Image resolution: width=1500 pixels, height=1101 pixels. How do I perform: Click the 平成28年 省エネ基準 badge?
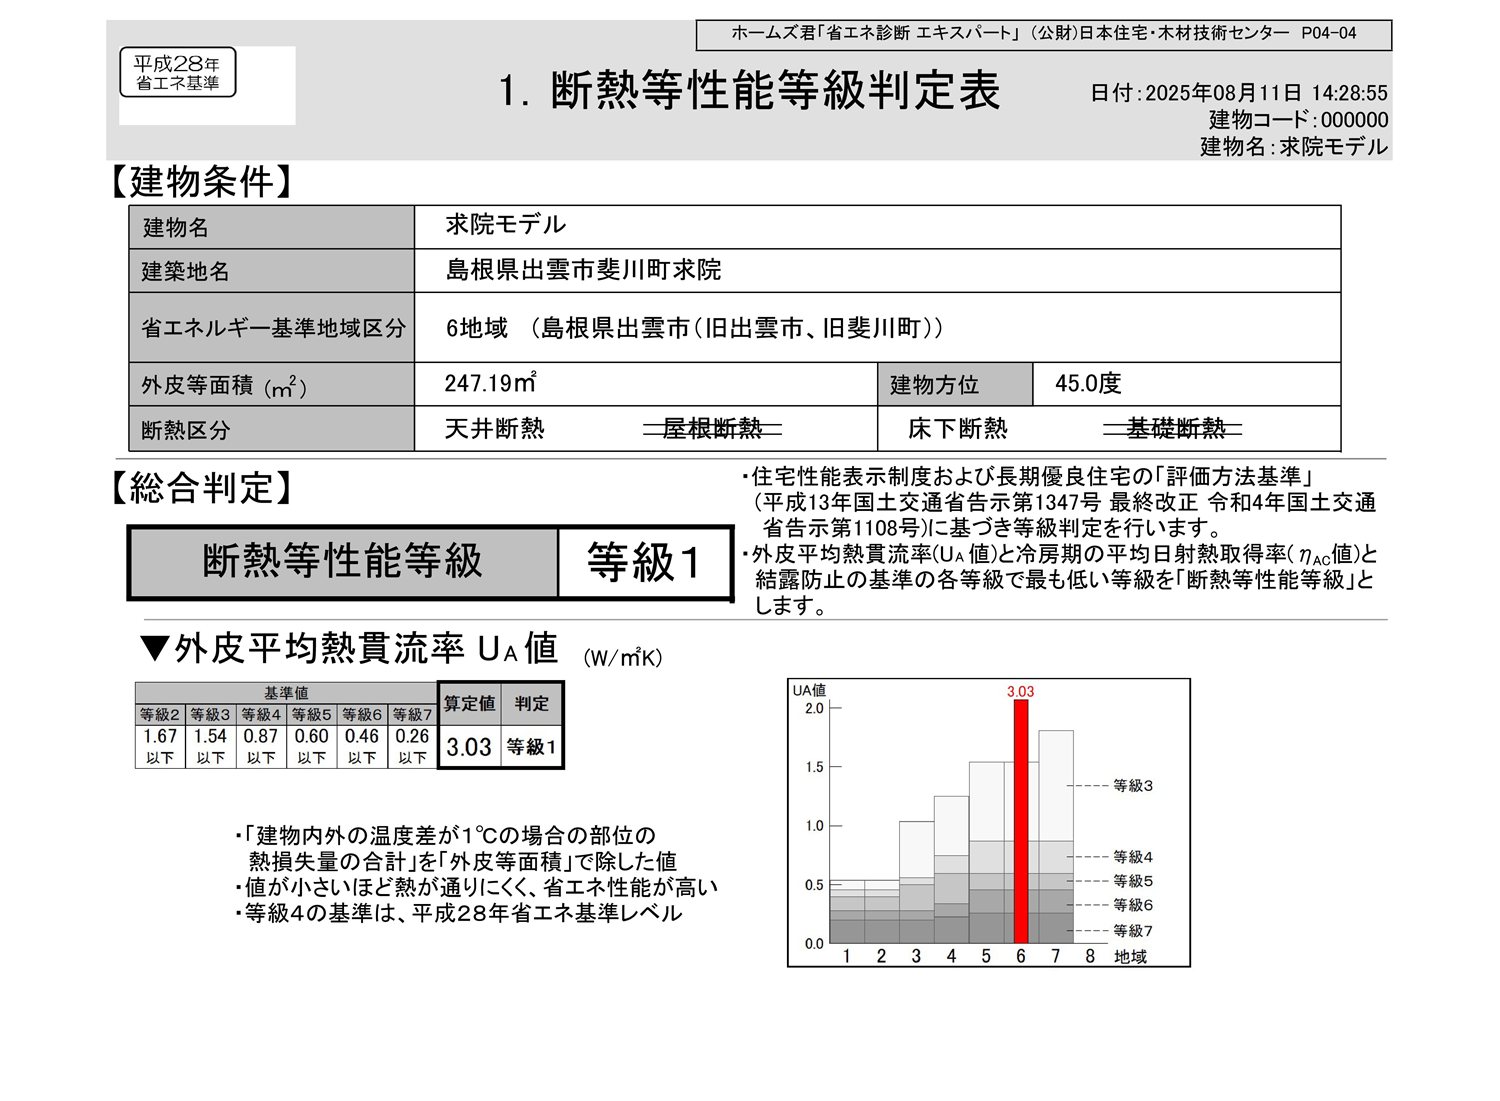(x=178, y=72)
